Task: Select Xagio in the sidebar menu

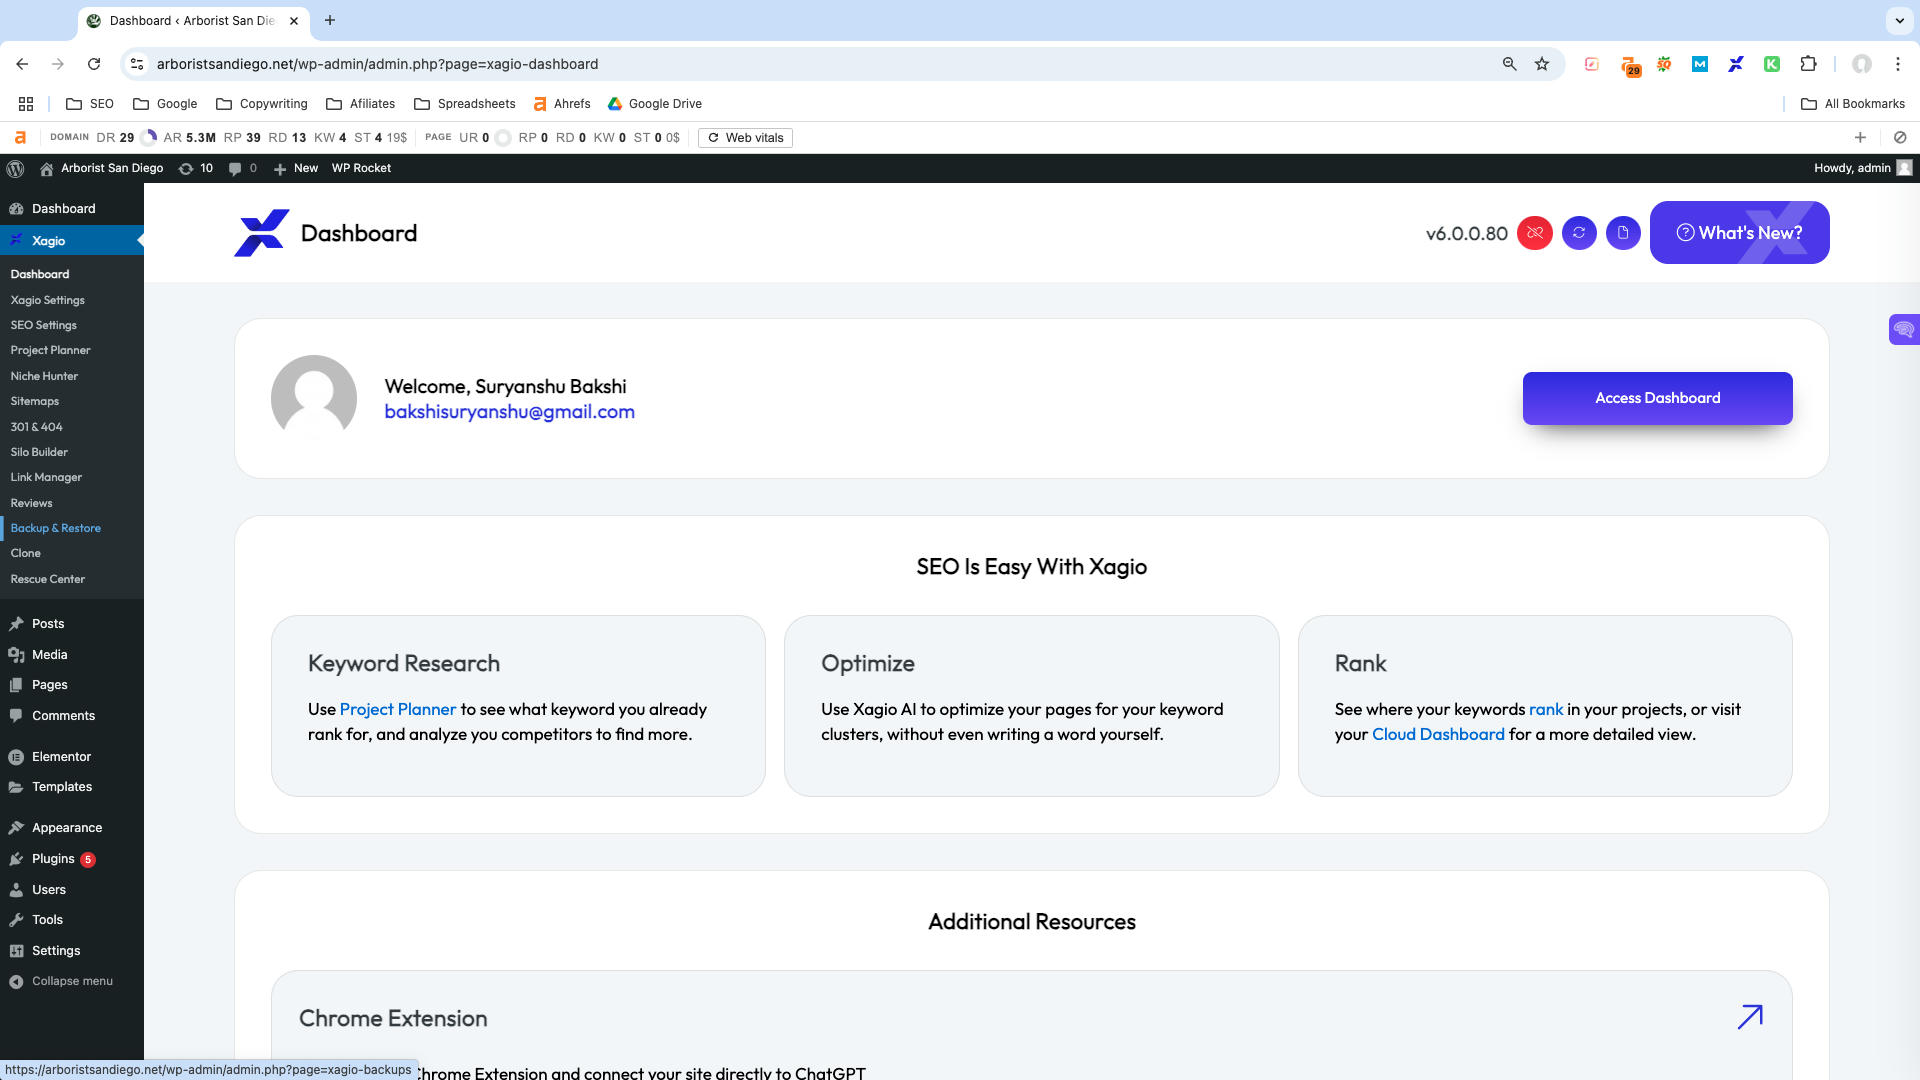Action: [72, 241]
